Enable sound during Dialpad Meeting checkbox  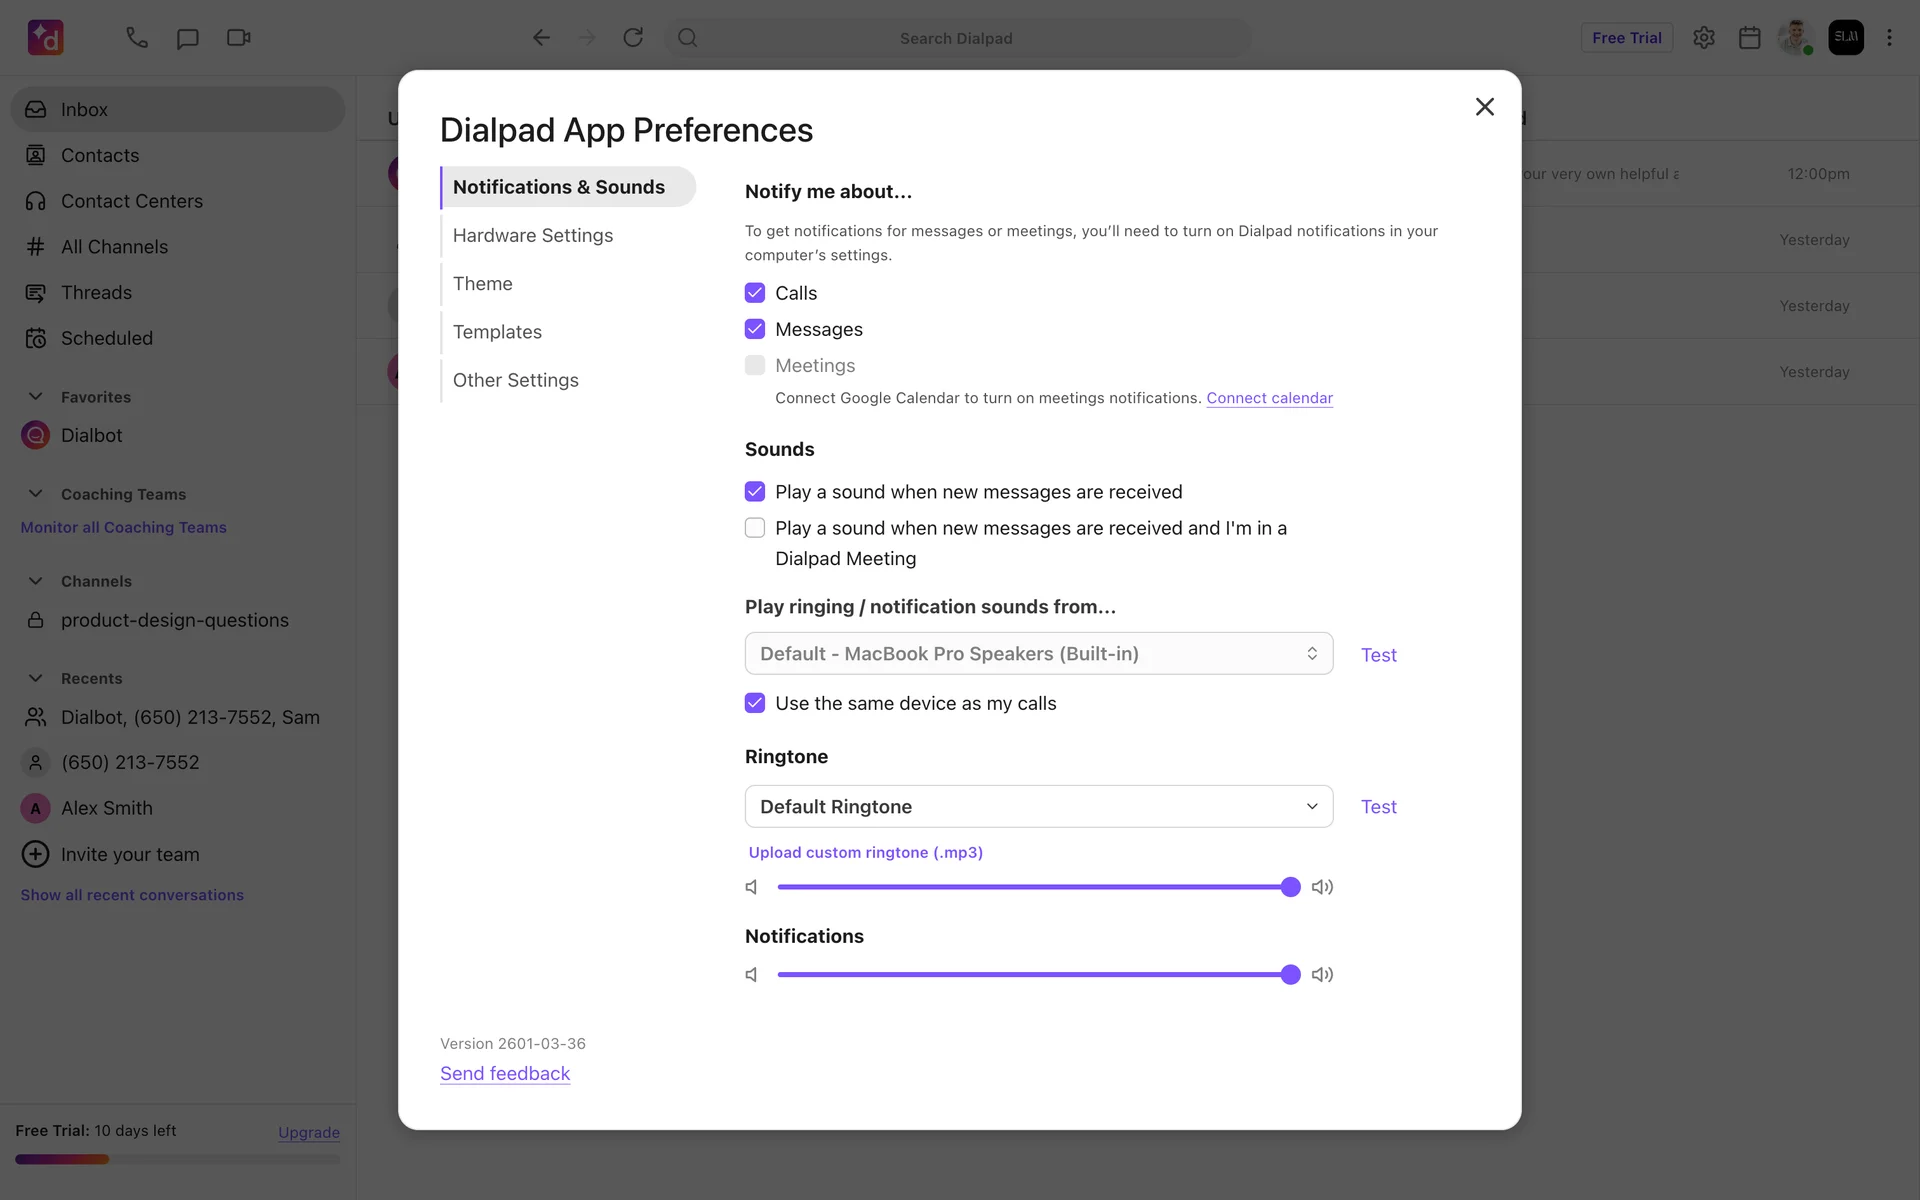755,528
